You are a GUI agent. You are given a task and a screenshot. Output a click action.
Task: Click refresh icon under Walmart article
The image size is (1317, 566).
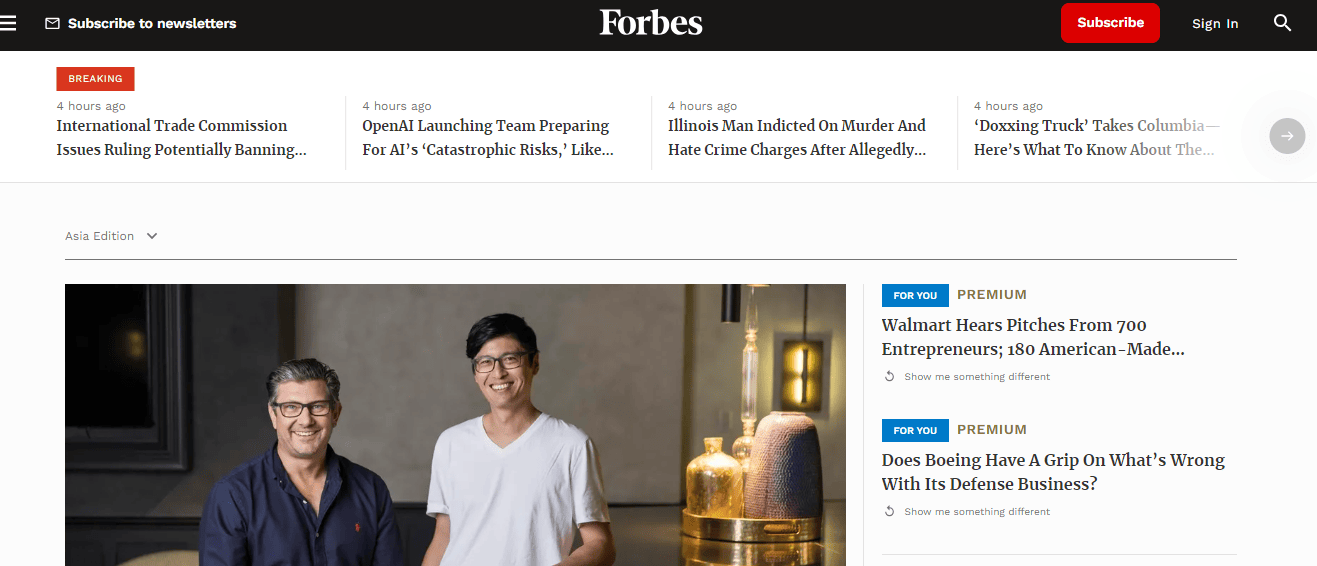tap(889, 377)
